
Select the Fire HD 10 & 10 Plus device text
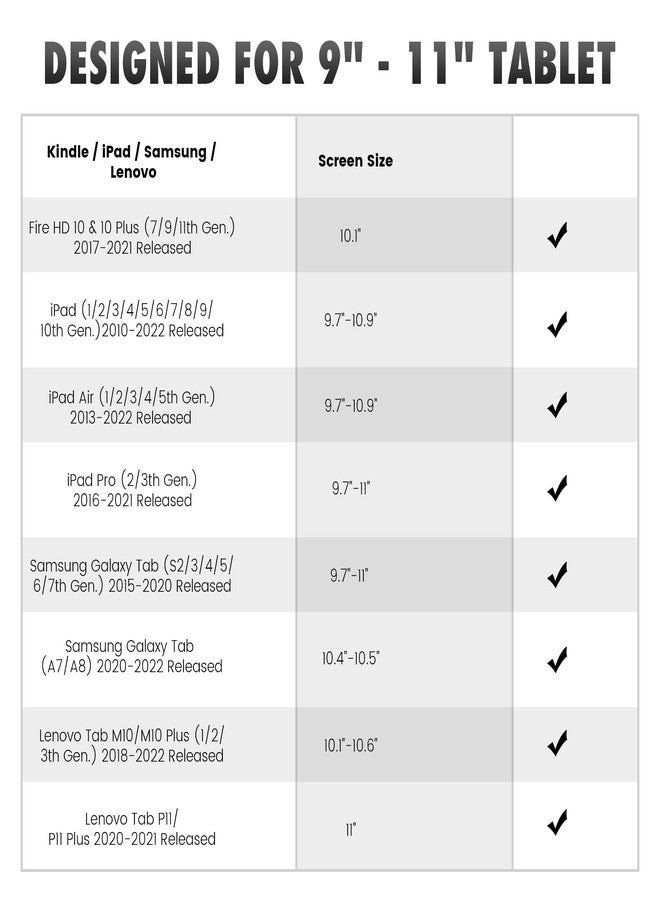(x=132, y=237)
